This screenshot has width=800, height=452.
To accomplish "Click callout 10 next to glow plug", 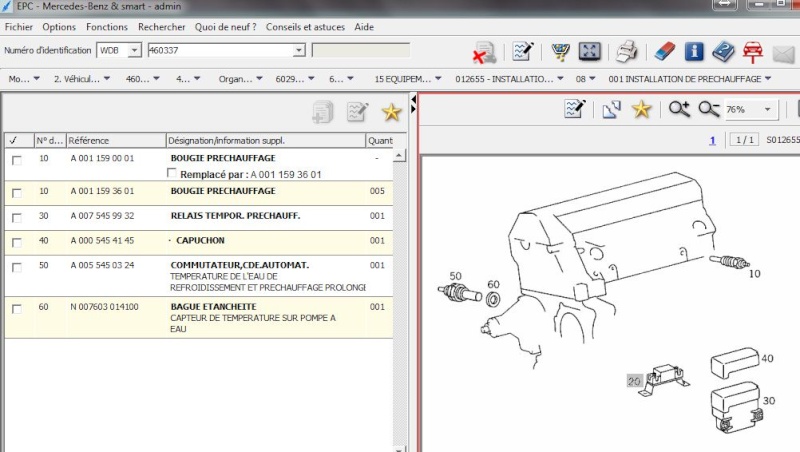I will (755, 274).
